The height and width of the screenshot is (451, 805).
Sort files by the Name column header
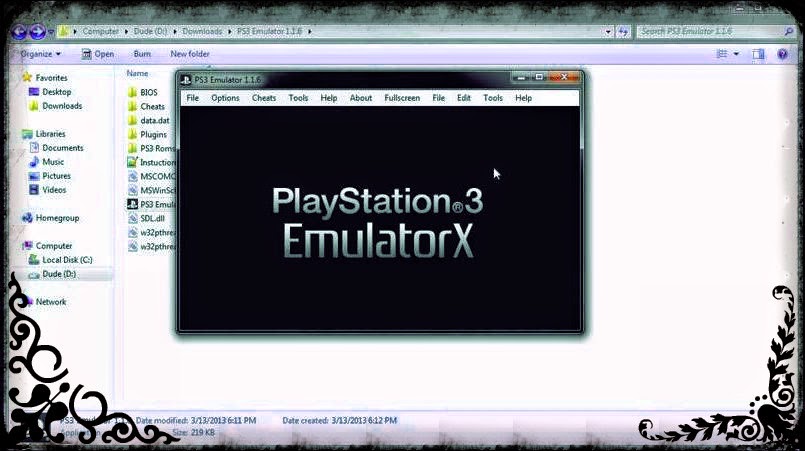tap(138, 73)
